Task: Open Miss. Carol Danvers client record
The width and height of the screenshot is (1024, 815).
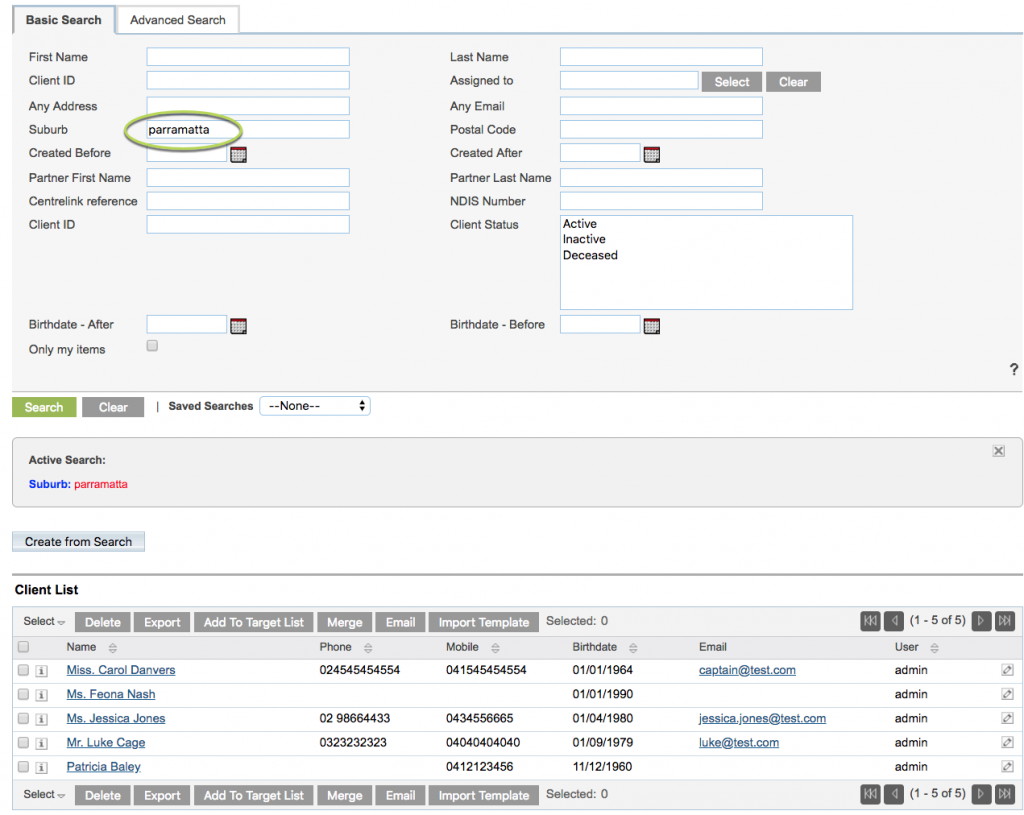Action: point(120,670)
